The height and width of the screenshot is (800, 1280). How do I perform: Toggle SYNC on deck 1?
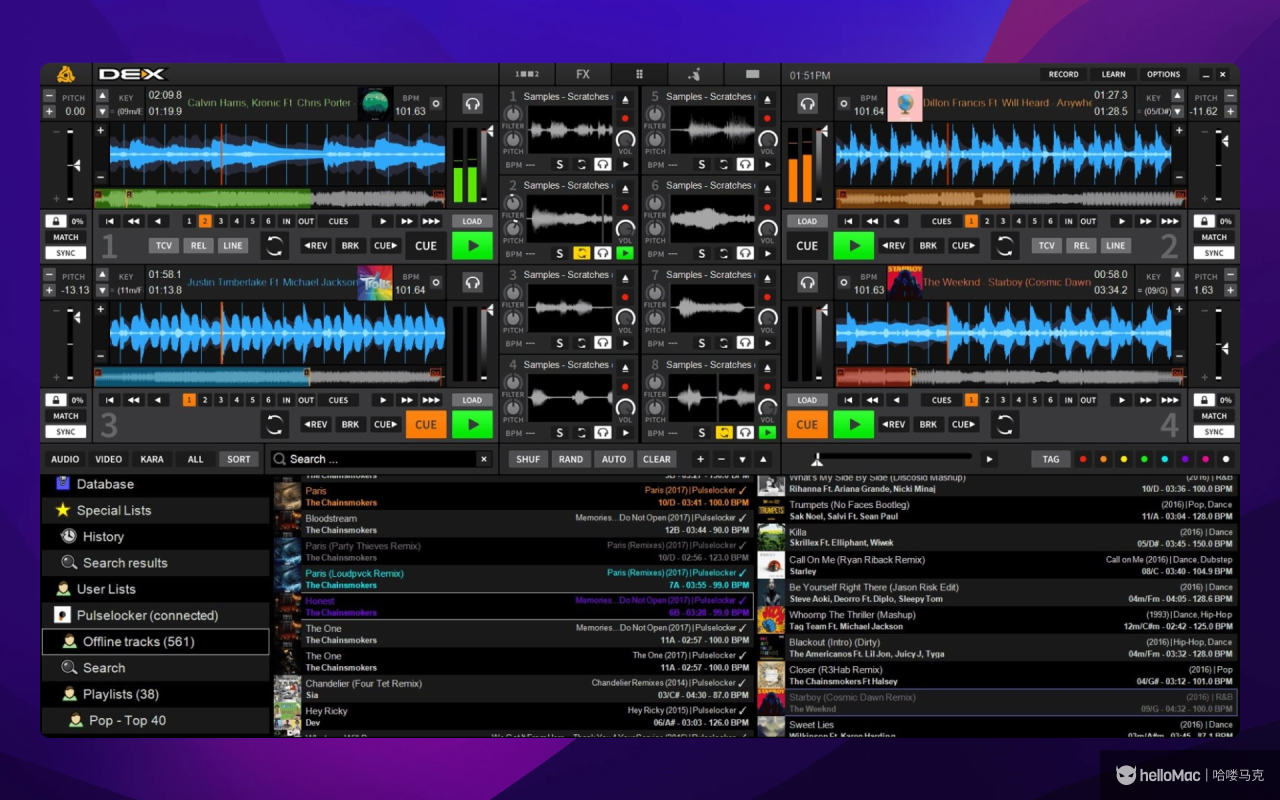click(x=66, y=254)
